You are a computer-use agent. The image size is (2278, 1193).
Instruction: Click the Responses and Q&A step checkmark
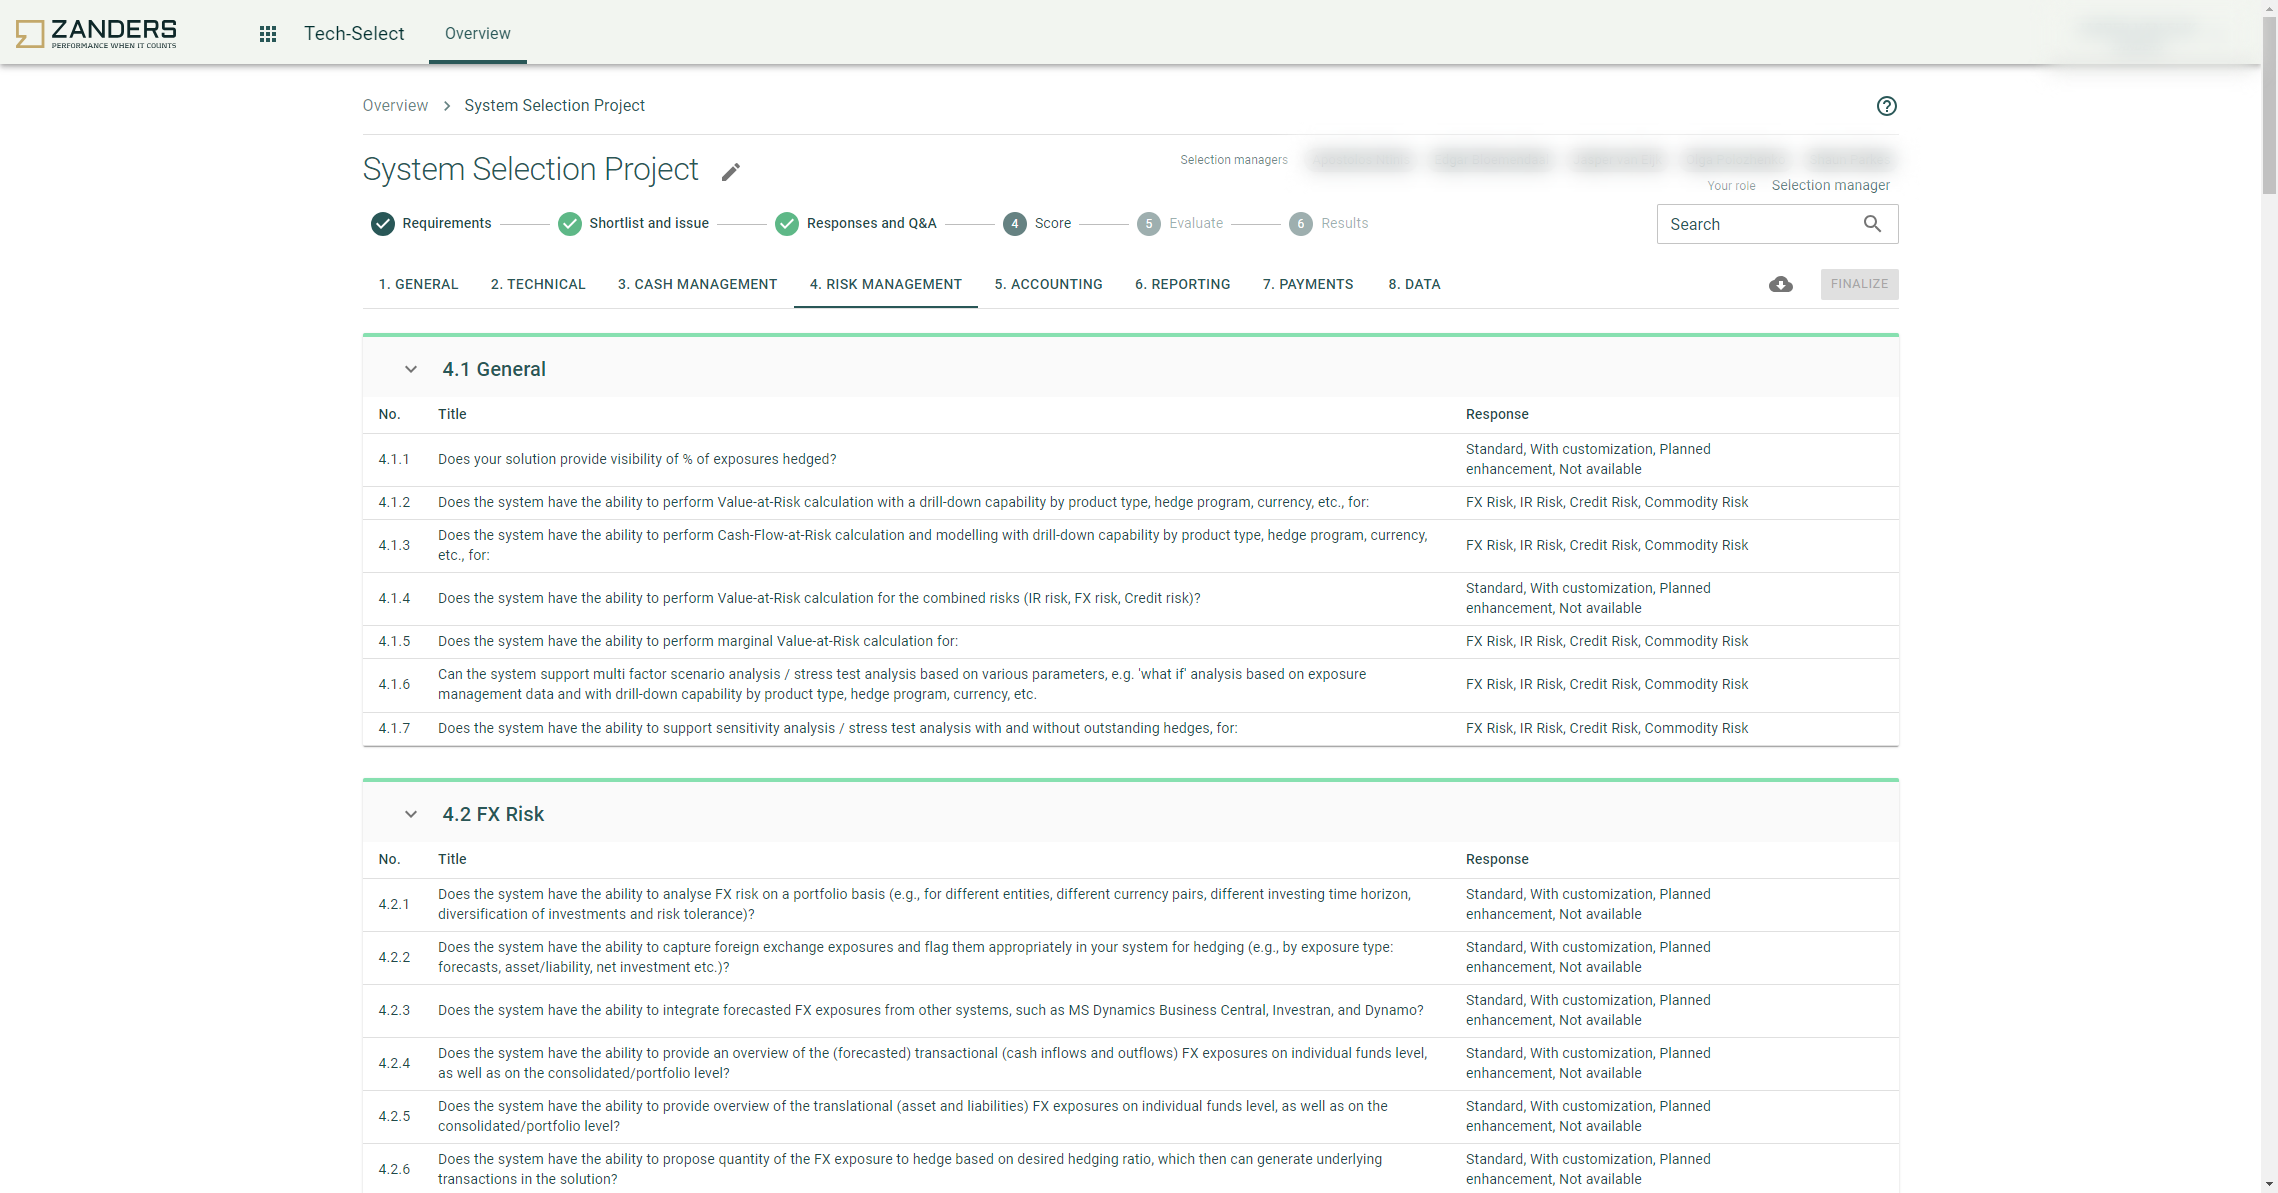click(x=787, y=224)
